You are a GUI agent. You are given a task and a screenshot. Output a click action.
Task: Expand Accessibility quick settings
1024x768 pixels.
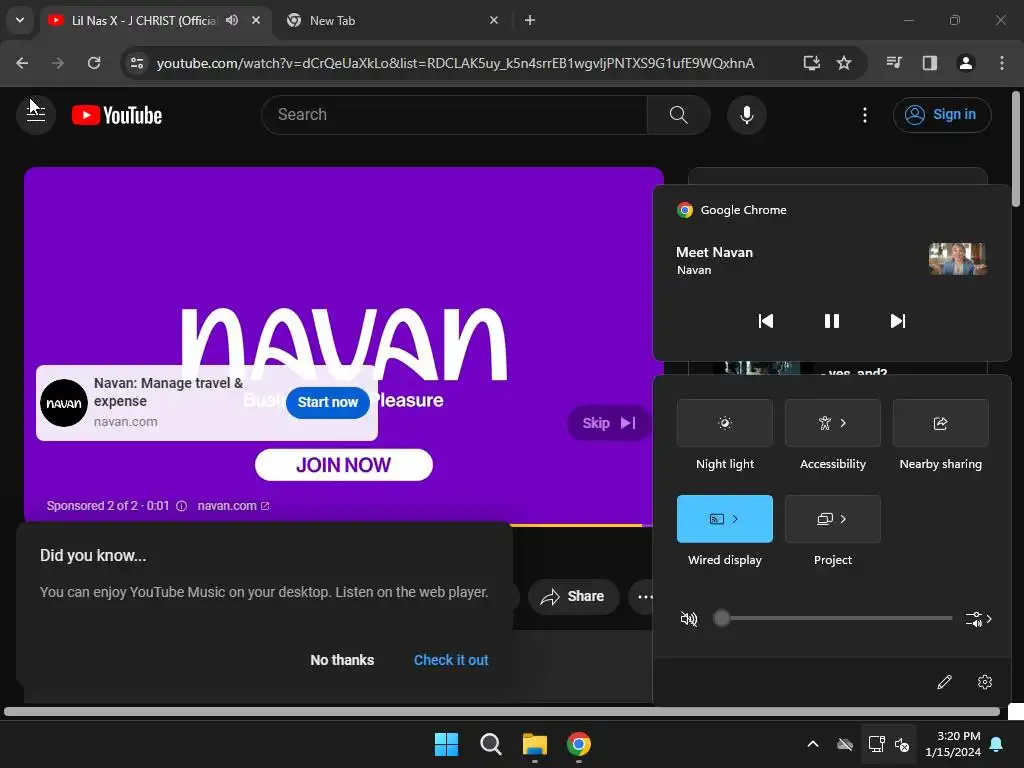click(x=833, y=423)
